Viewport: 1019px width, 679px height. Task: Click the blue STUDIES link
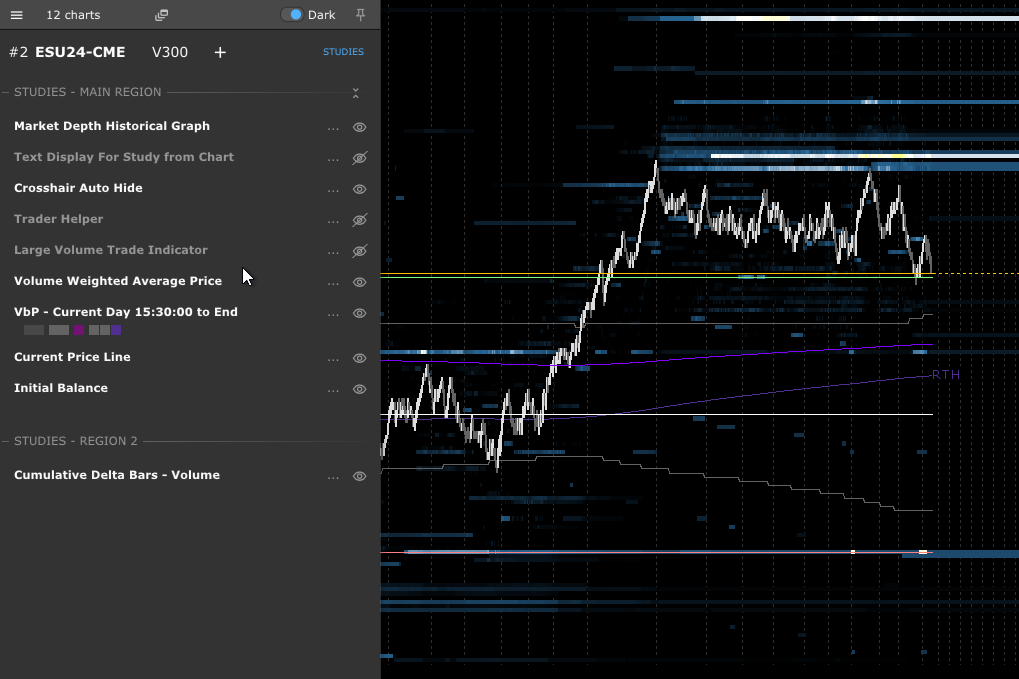coord(343,51)
